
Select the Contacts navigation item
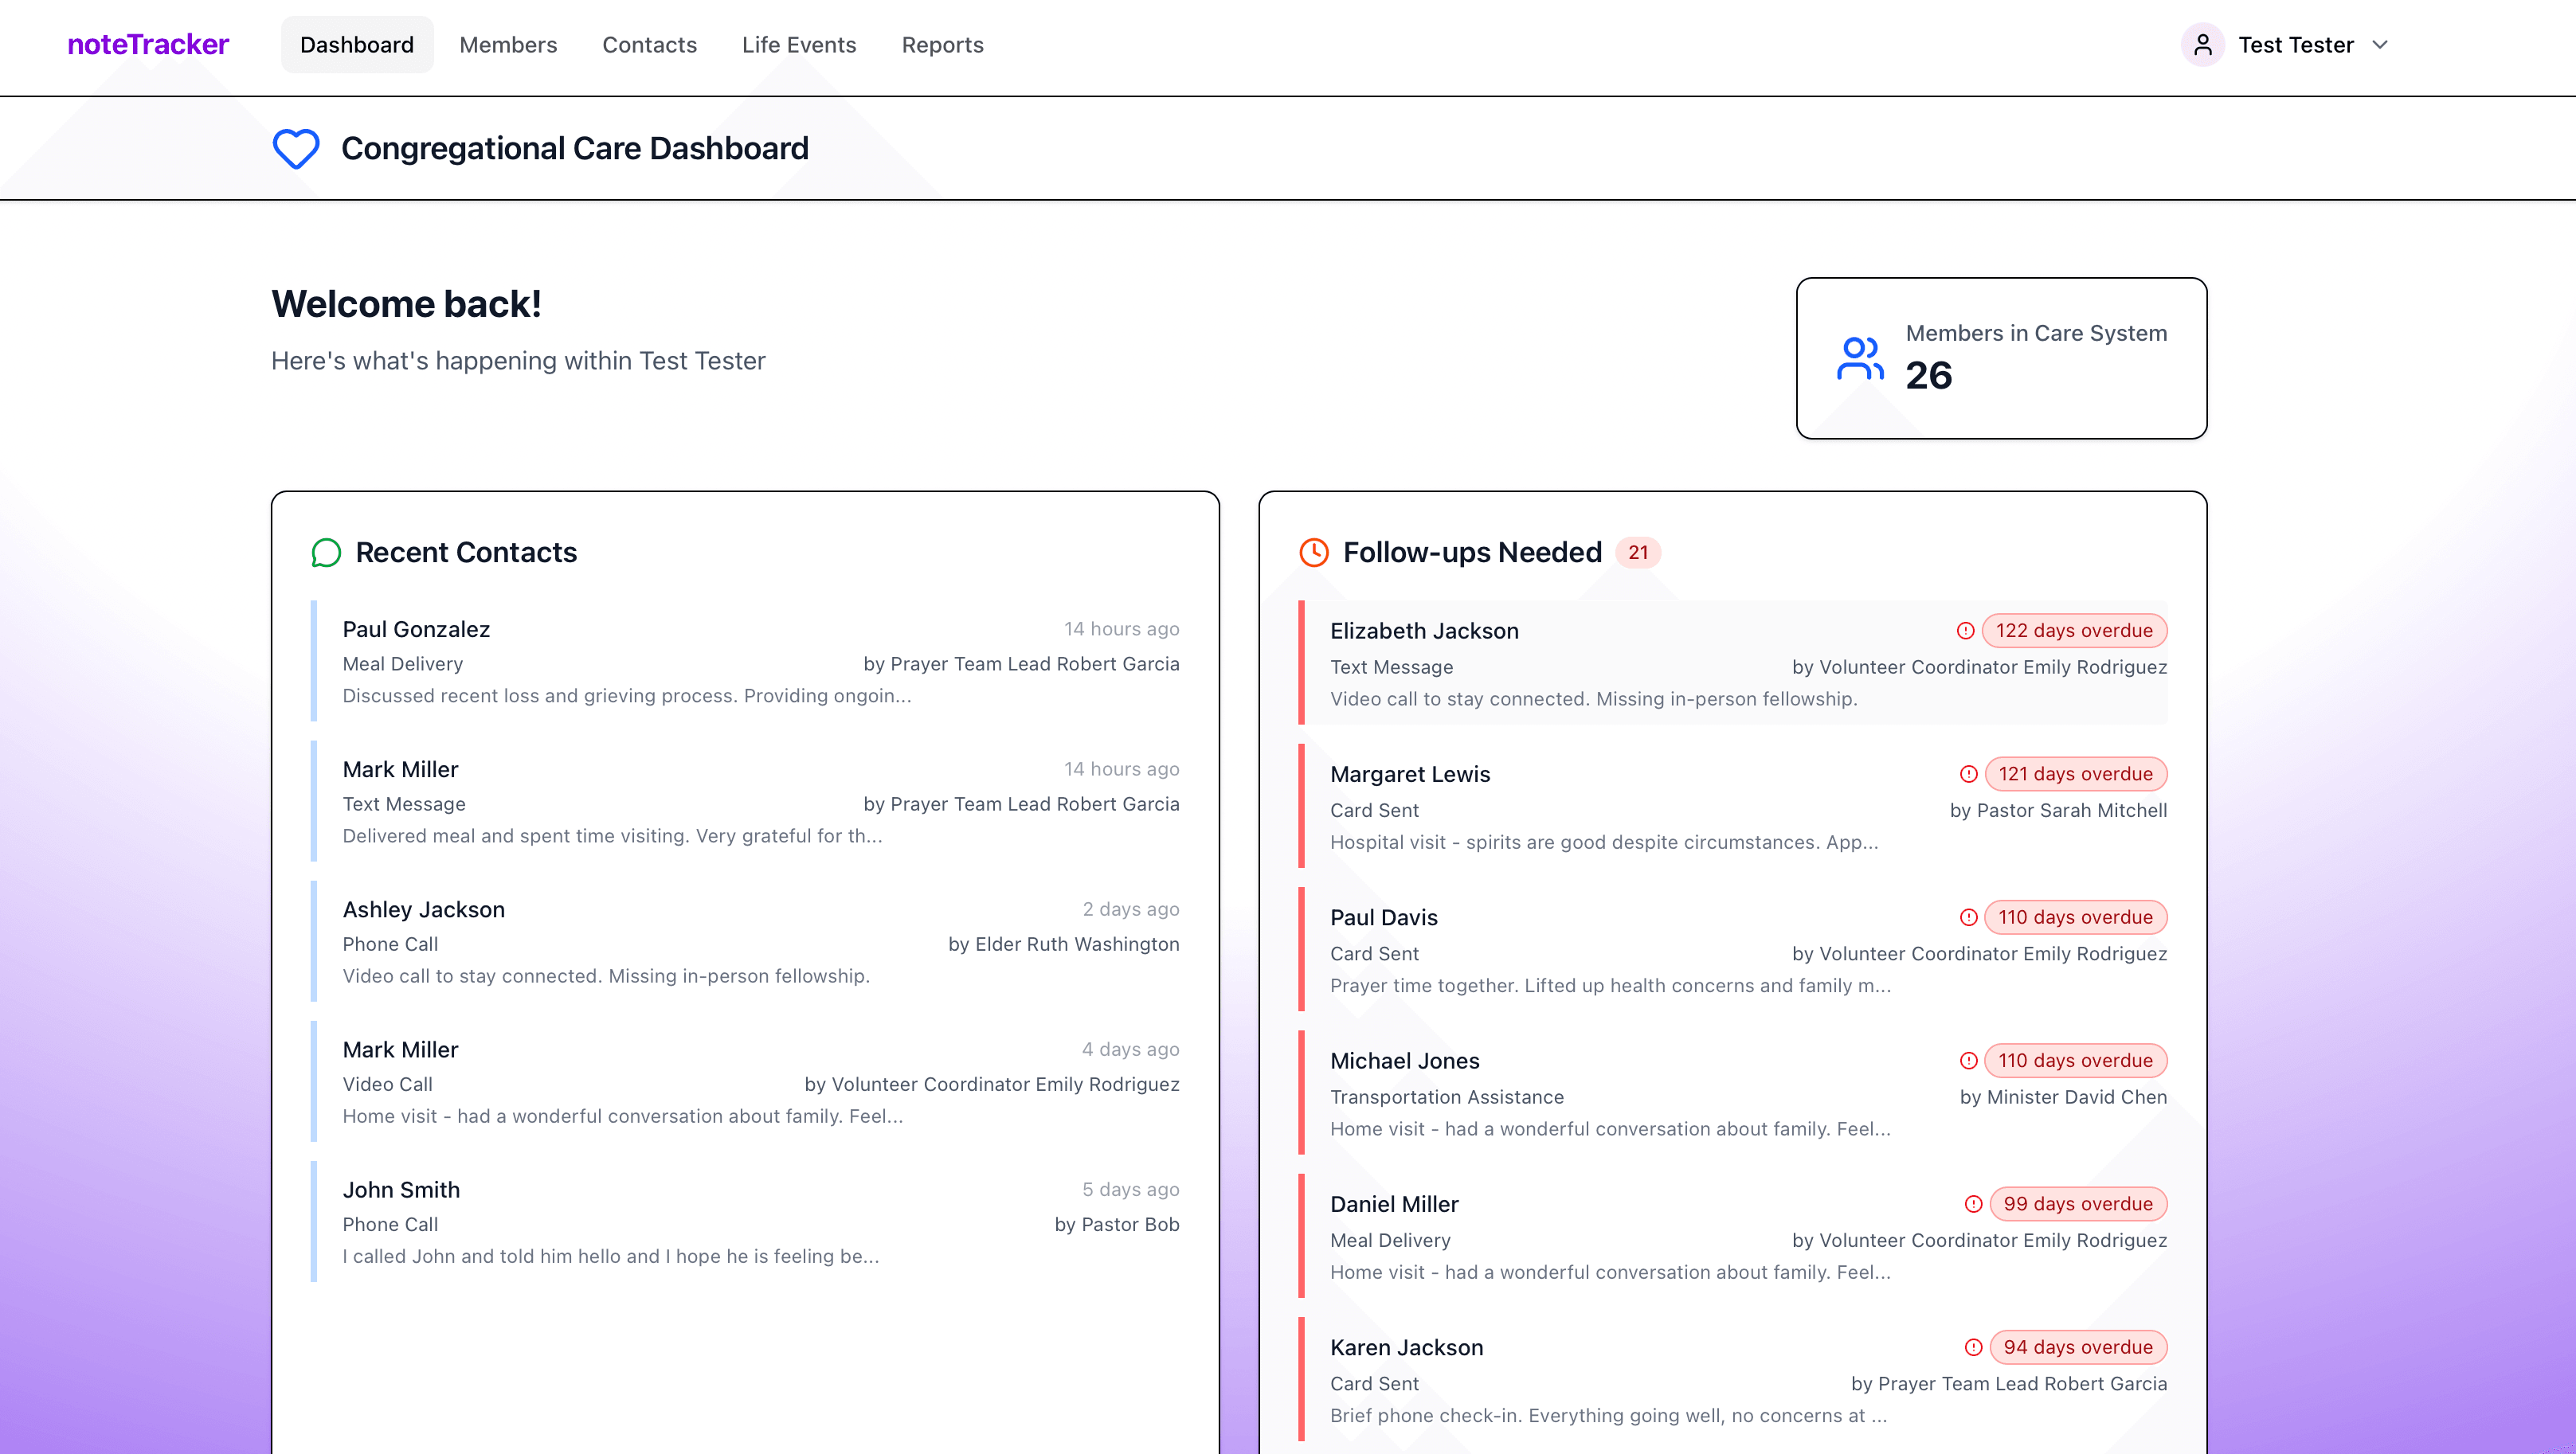pyautogui.click(x=649, y=44)
